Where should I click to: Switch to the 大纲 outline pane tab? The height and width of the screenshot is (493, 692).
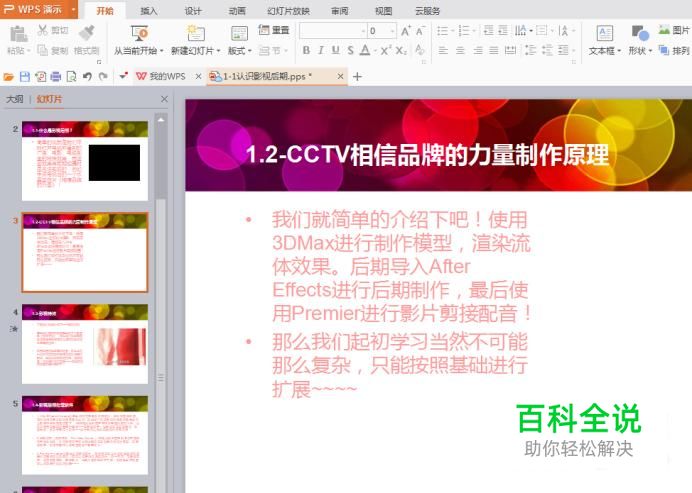click(15, 99)
